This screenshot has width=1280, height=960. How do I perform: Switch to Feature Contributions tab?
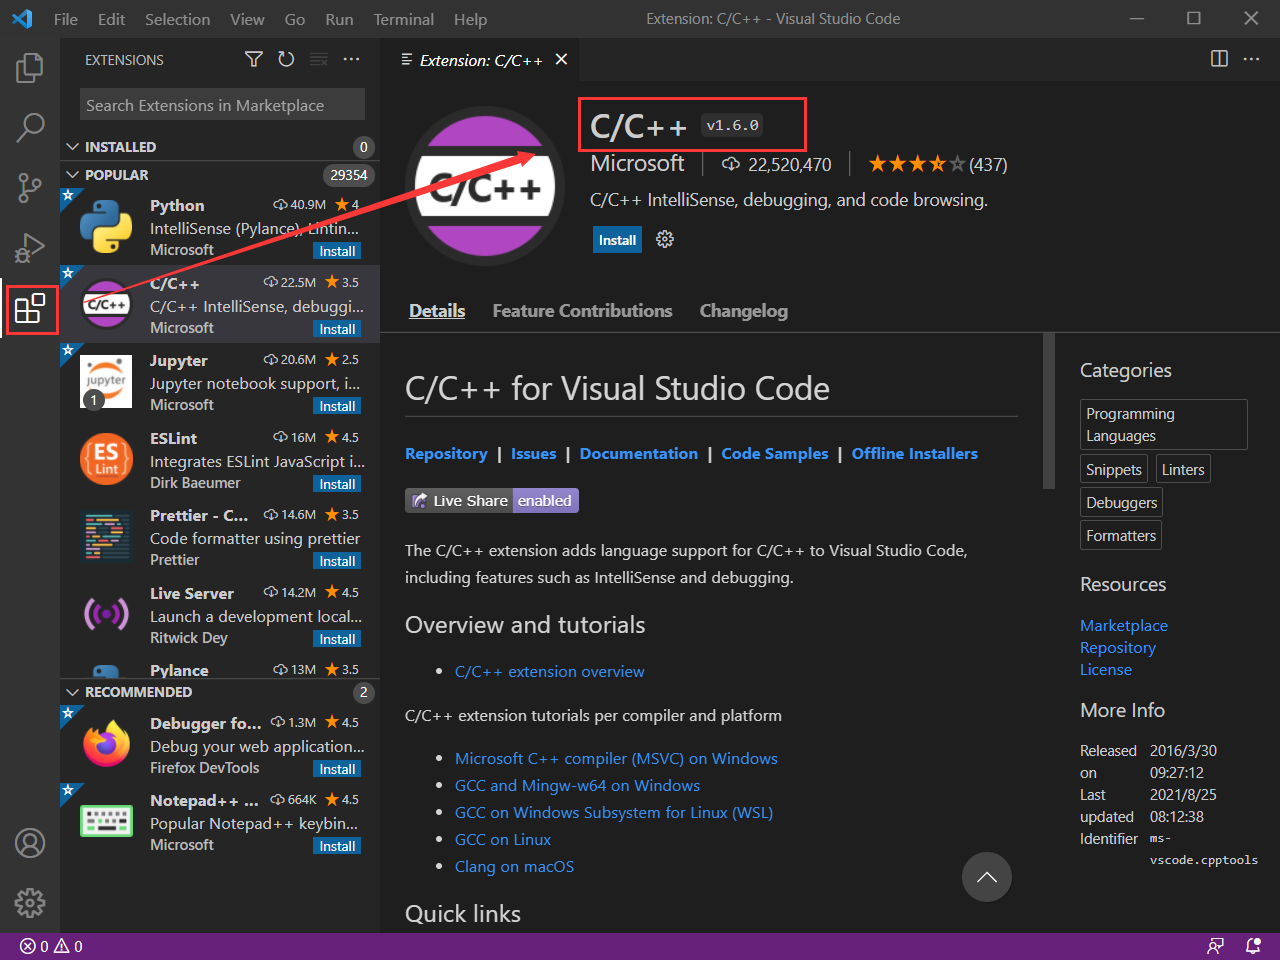582,311
